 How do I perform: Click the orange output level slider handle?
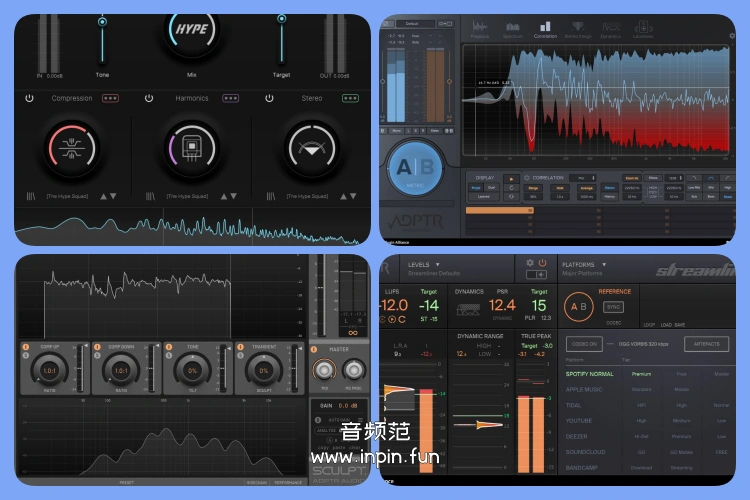click(x=449, y=81)
